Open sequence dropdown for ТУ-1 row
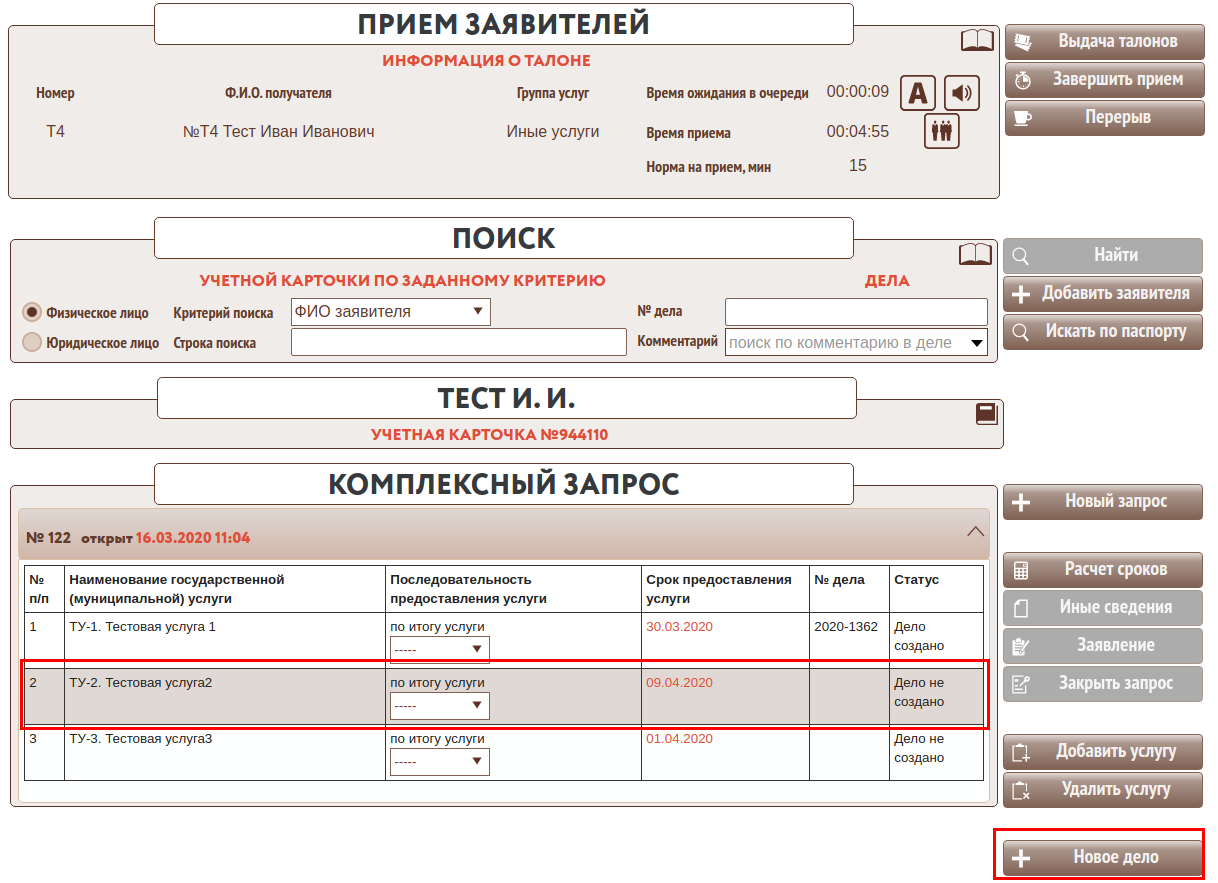The image size is (1218, 883). (x=439, y=649)
